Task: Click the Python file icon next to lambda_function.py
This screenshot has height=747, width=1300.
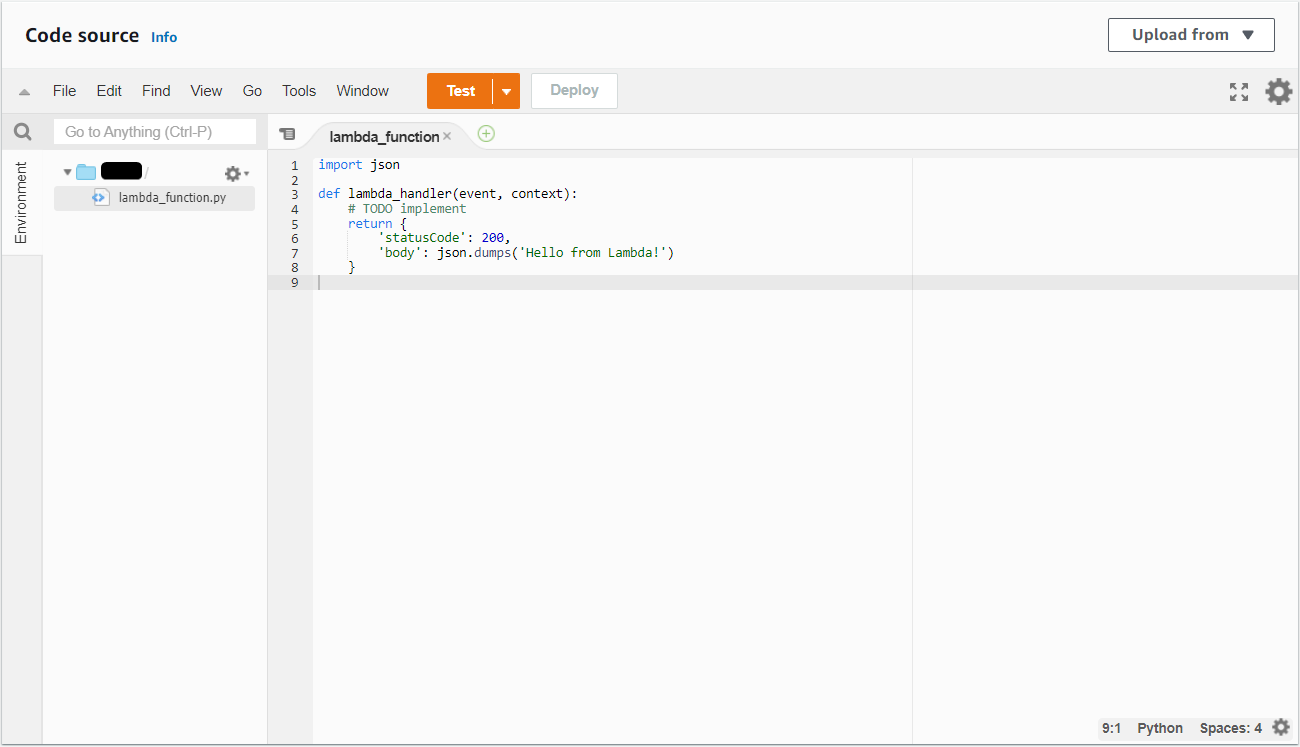Action: (100, 197)
